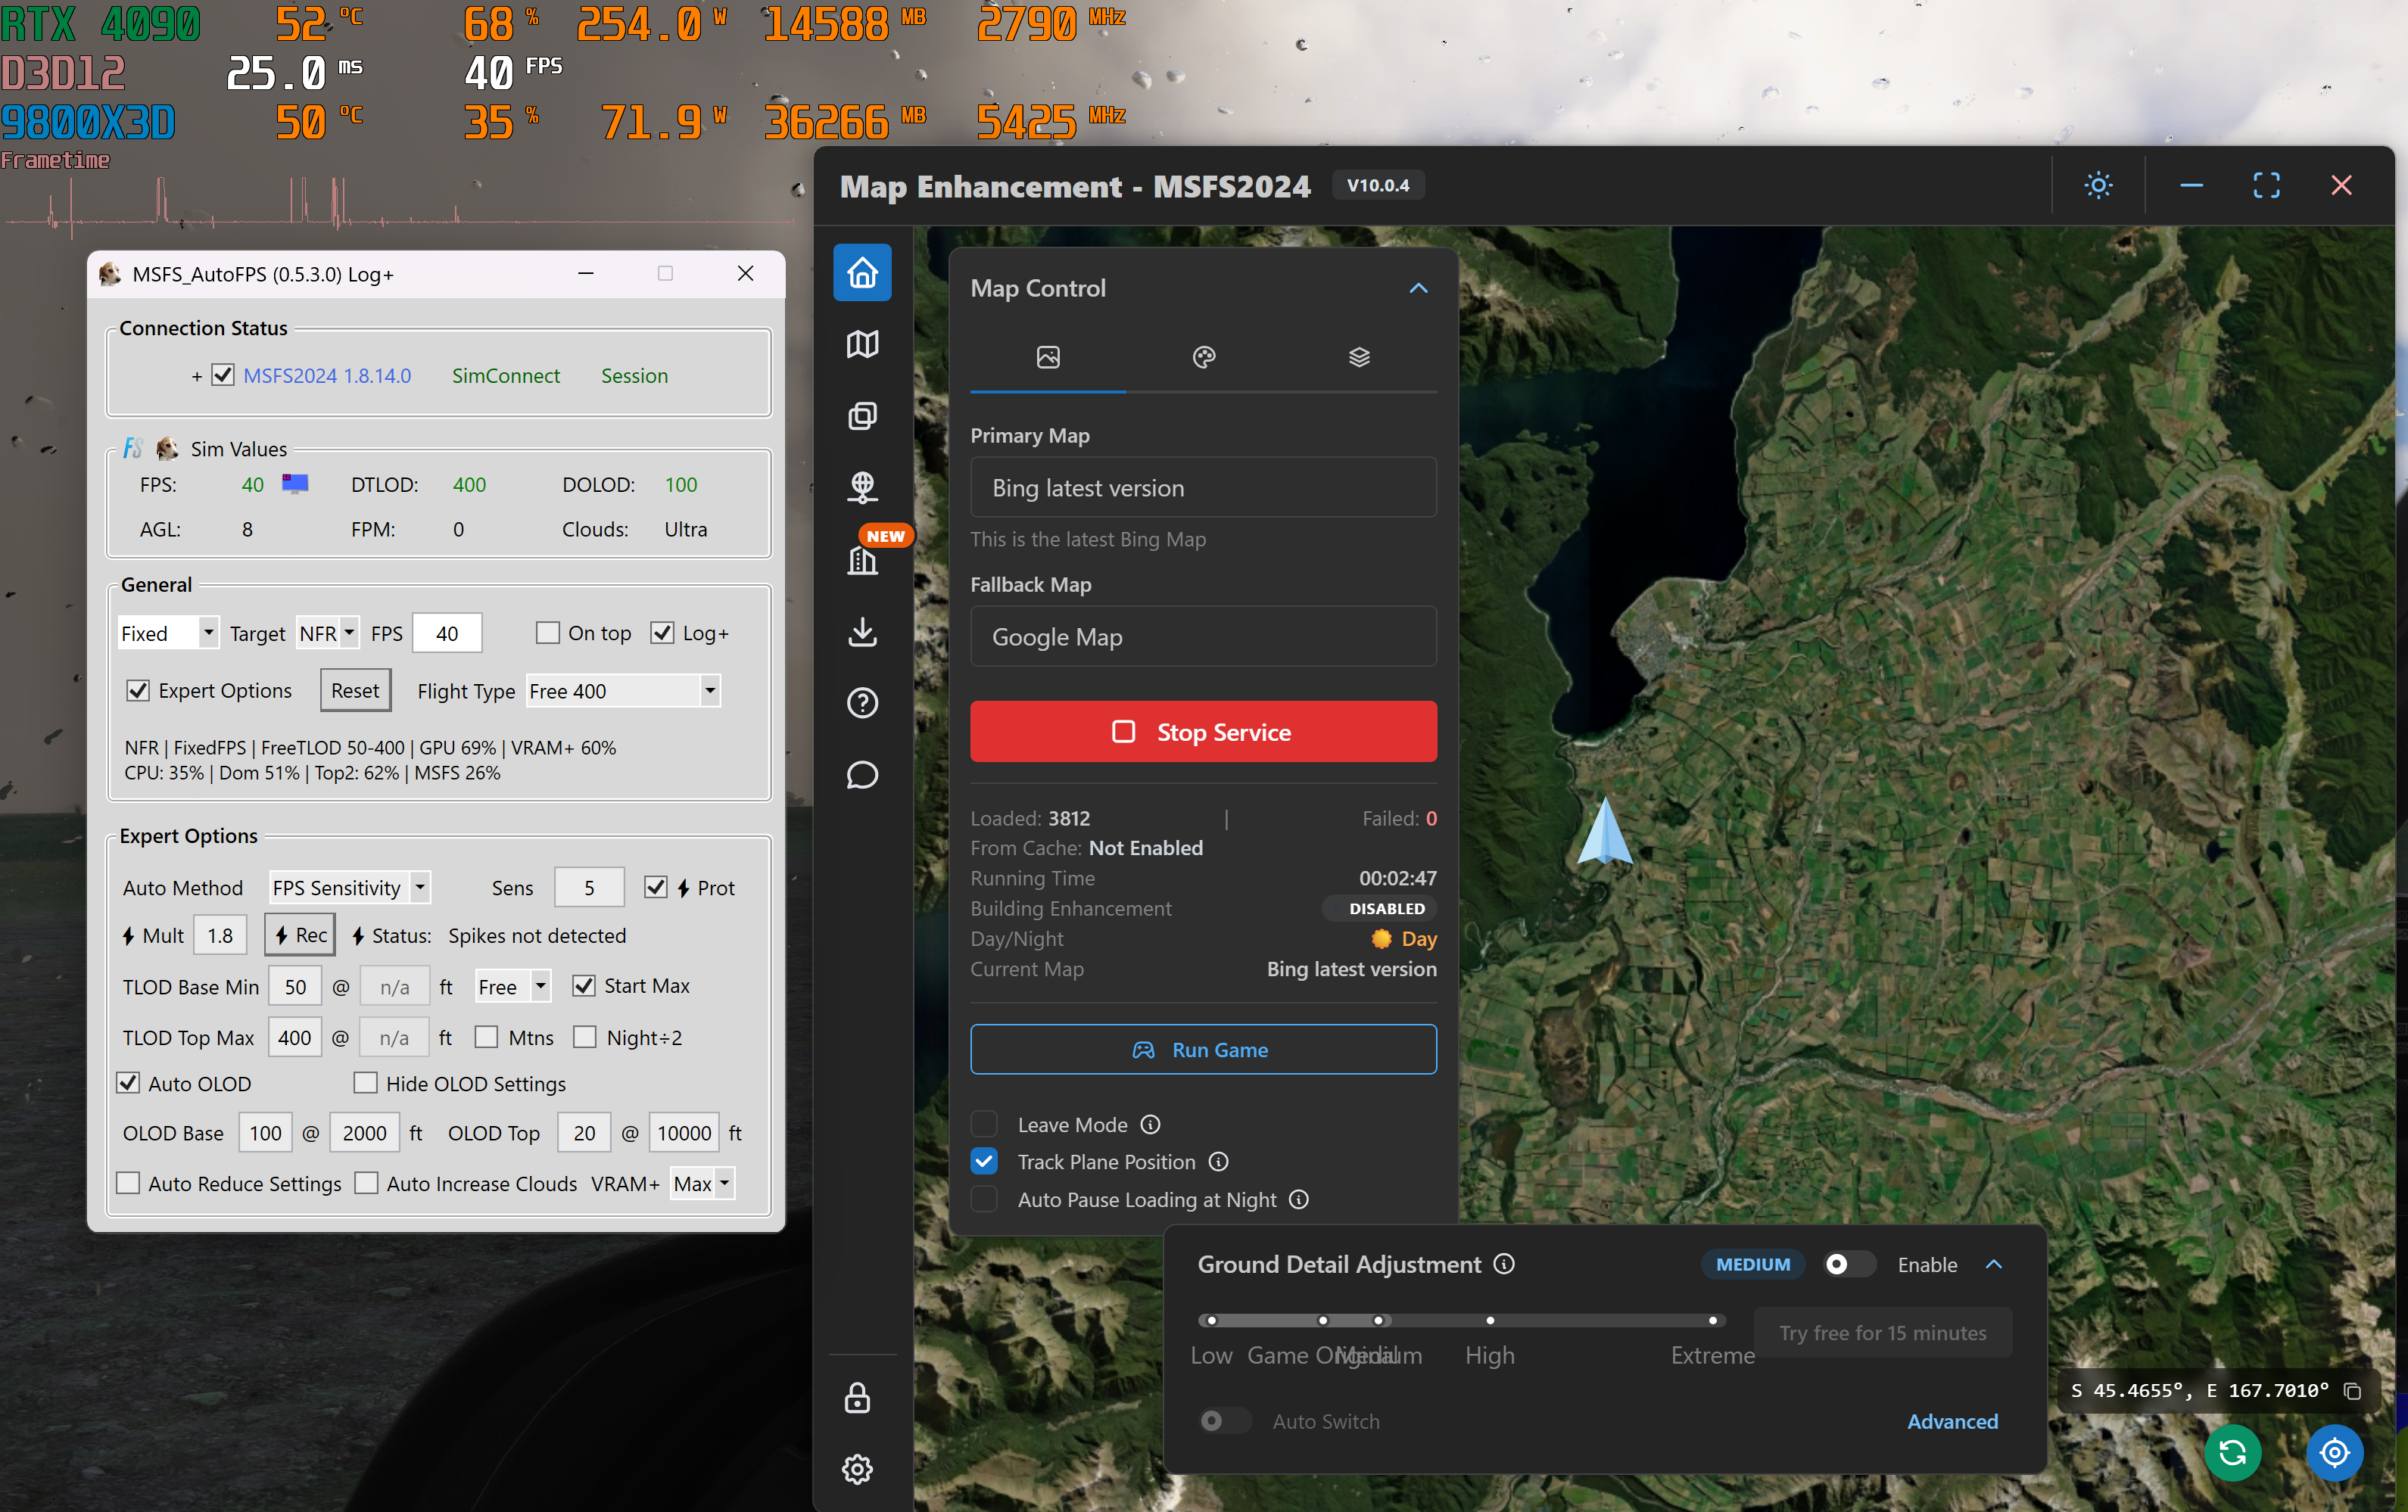Open the Target NFR dropdown
The width and height of the screenshot is (2408, 1512).
327,633
